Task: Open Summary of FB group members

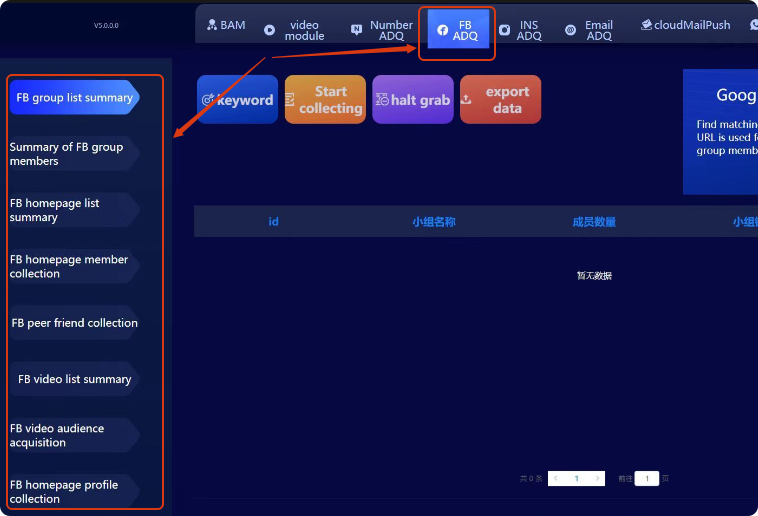Action: pos(68,154)
